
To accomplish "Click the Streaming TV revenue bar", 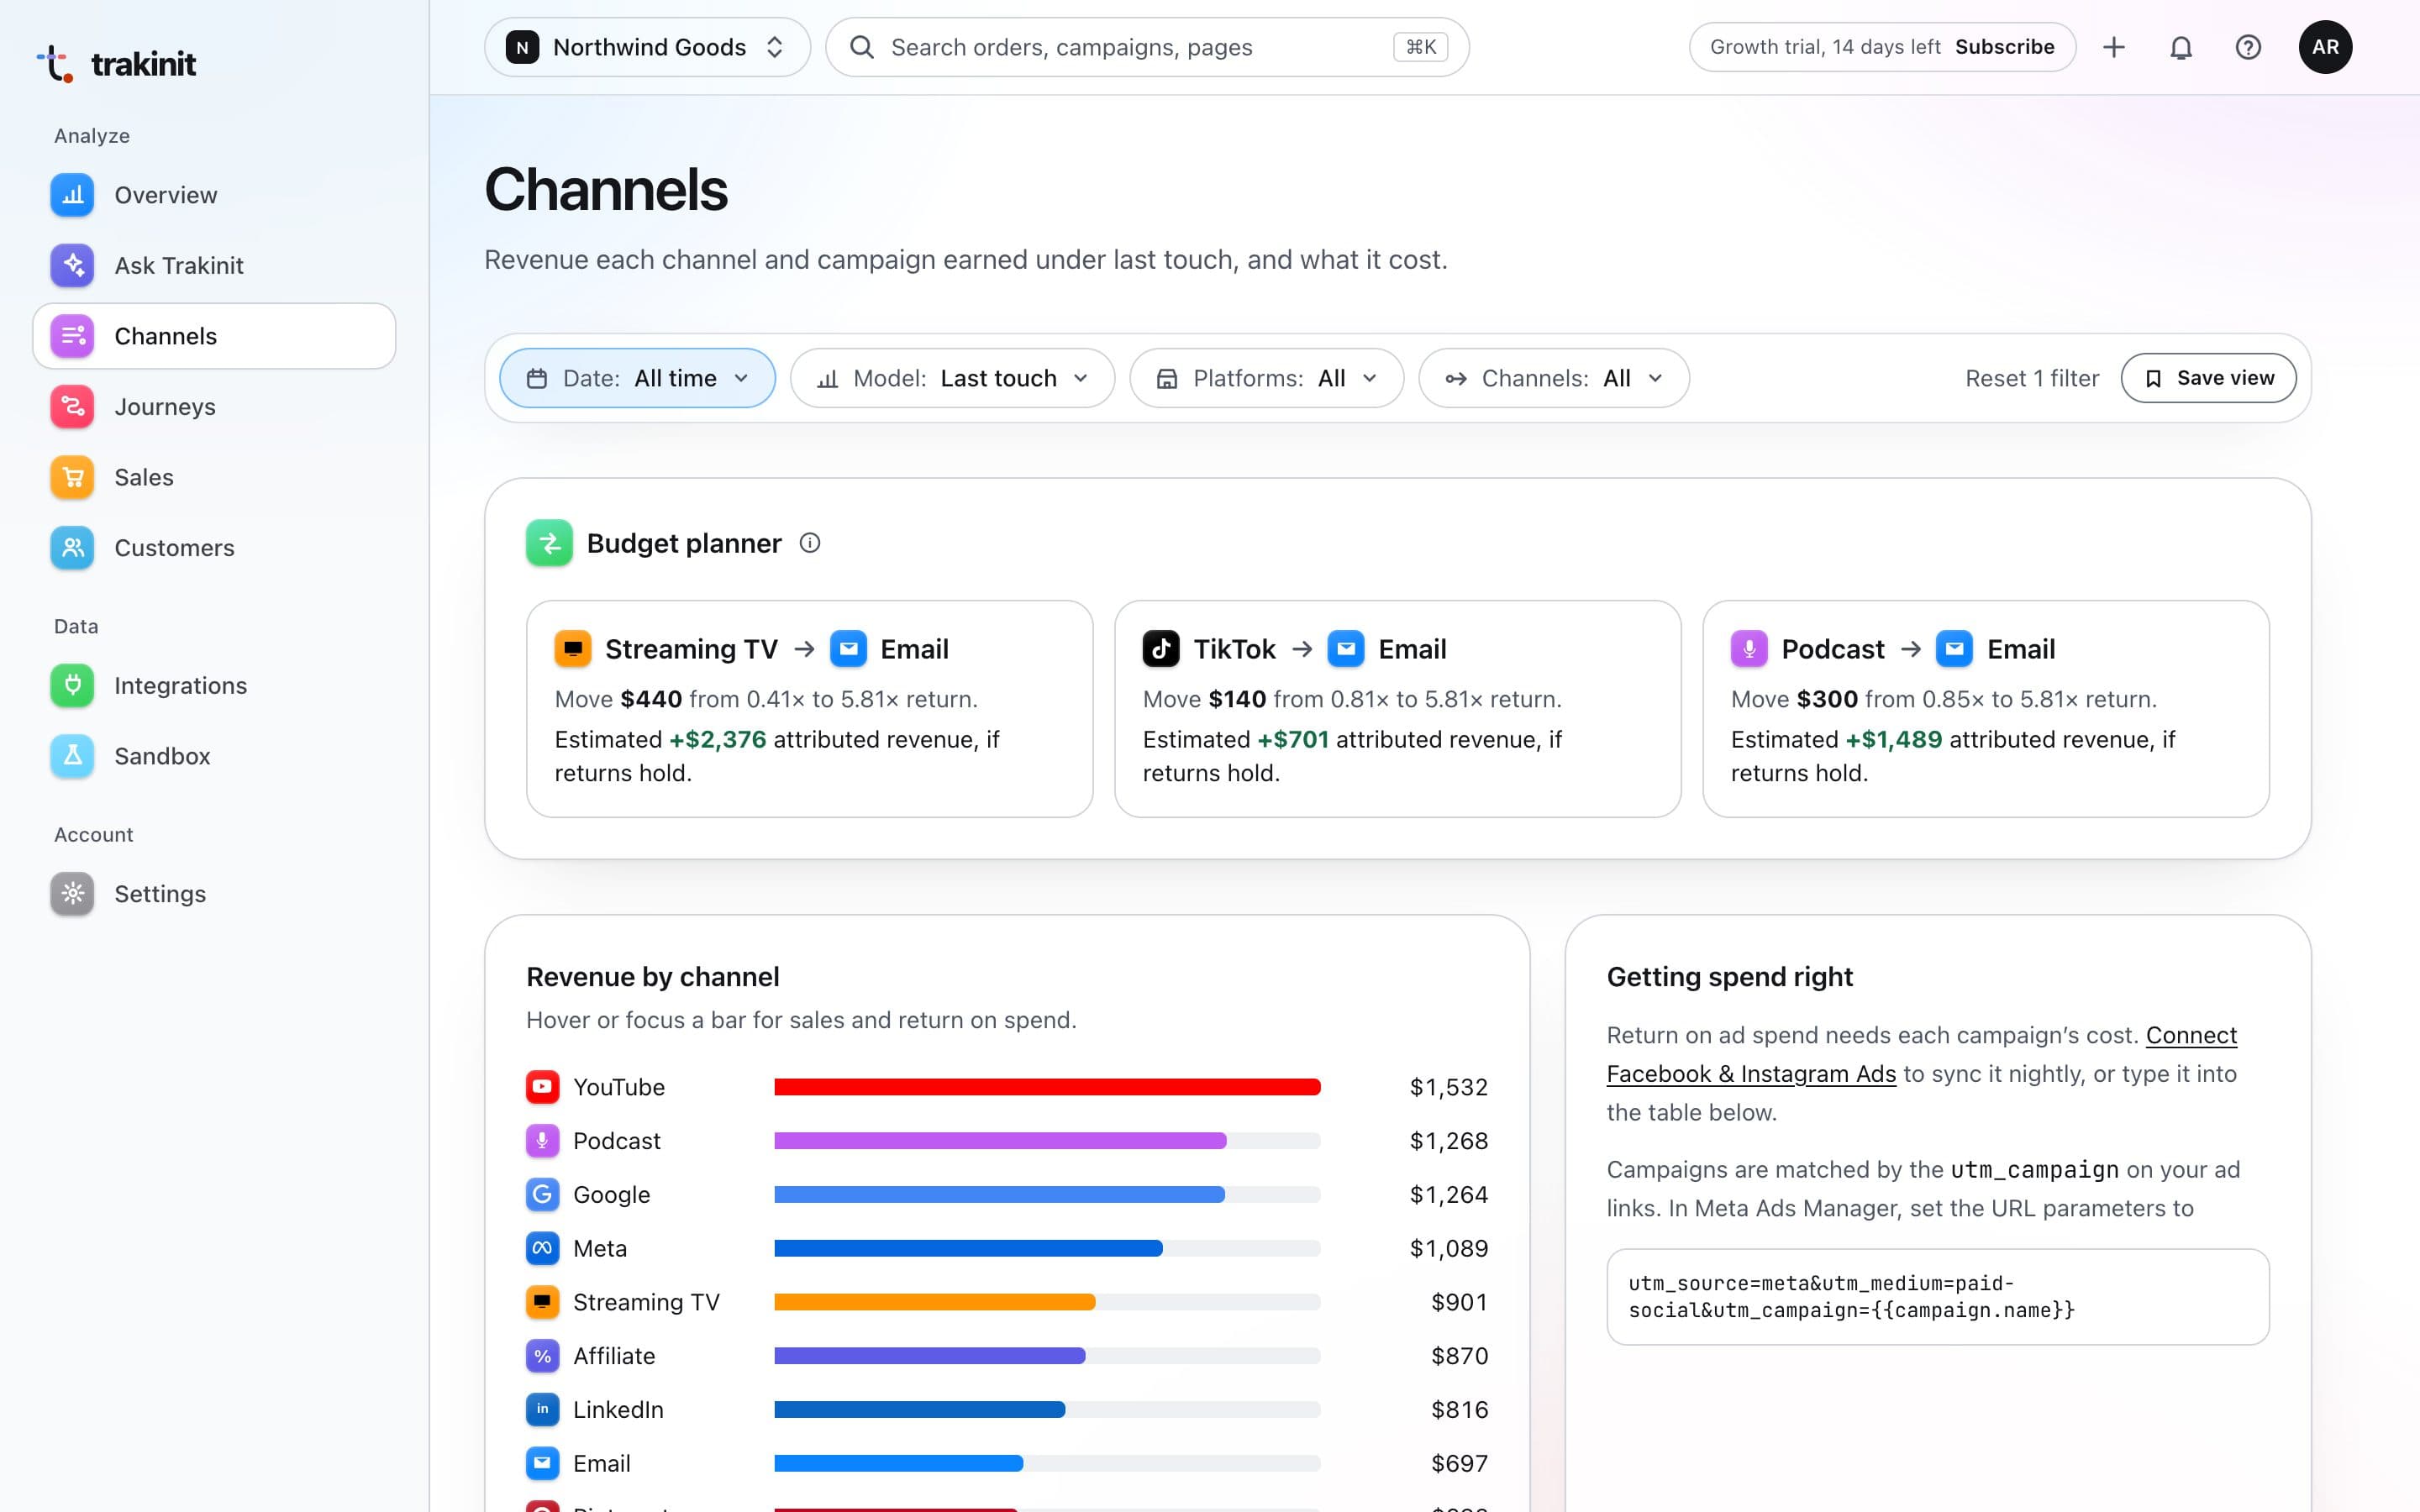I will point(935,1302).
